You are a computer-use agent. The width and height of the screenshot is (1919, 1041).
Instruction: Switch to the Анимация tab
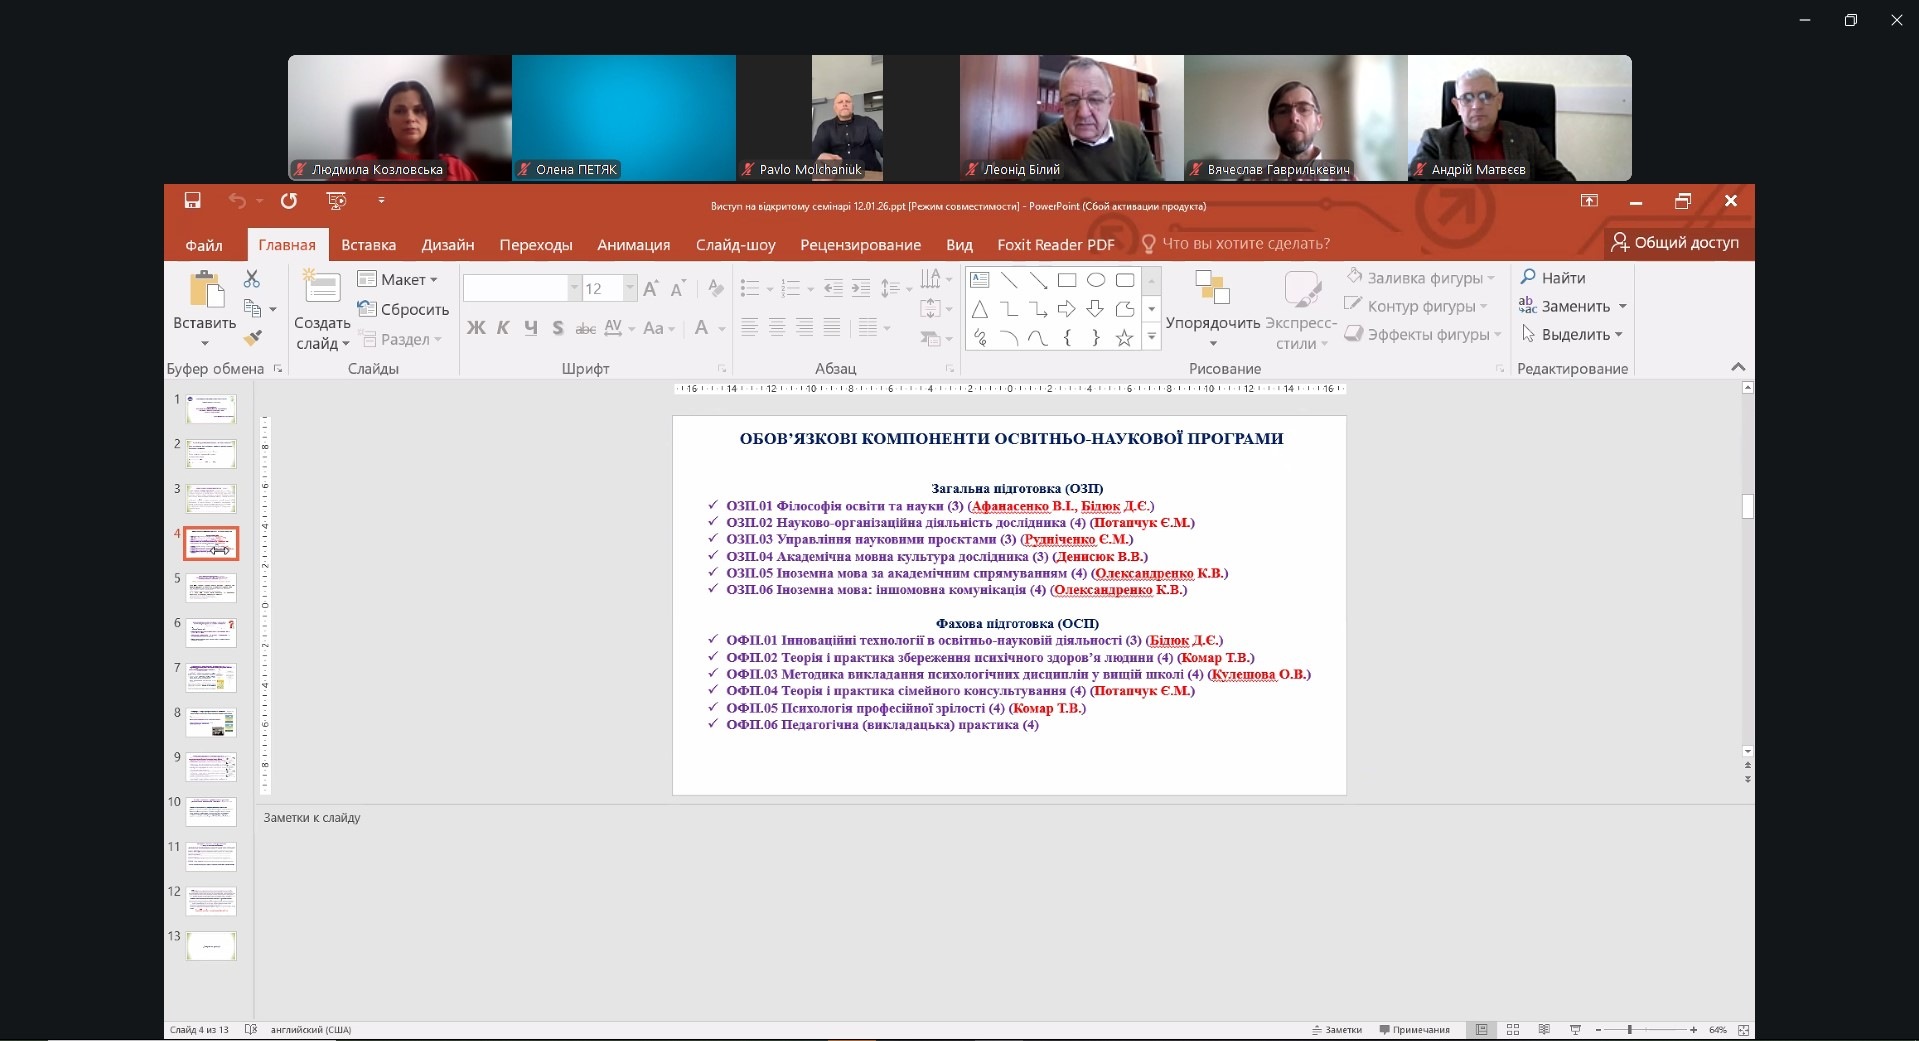633,245
